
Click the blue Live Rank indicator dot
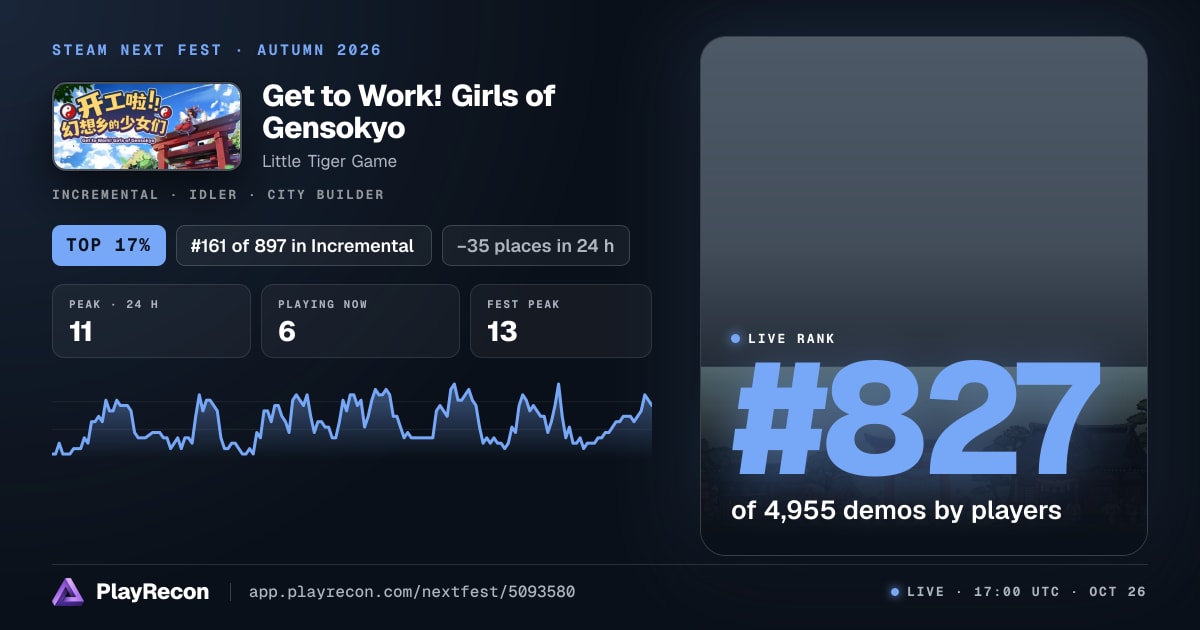[736, 339]
